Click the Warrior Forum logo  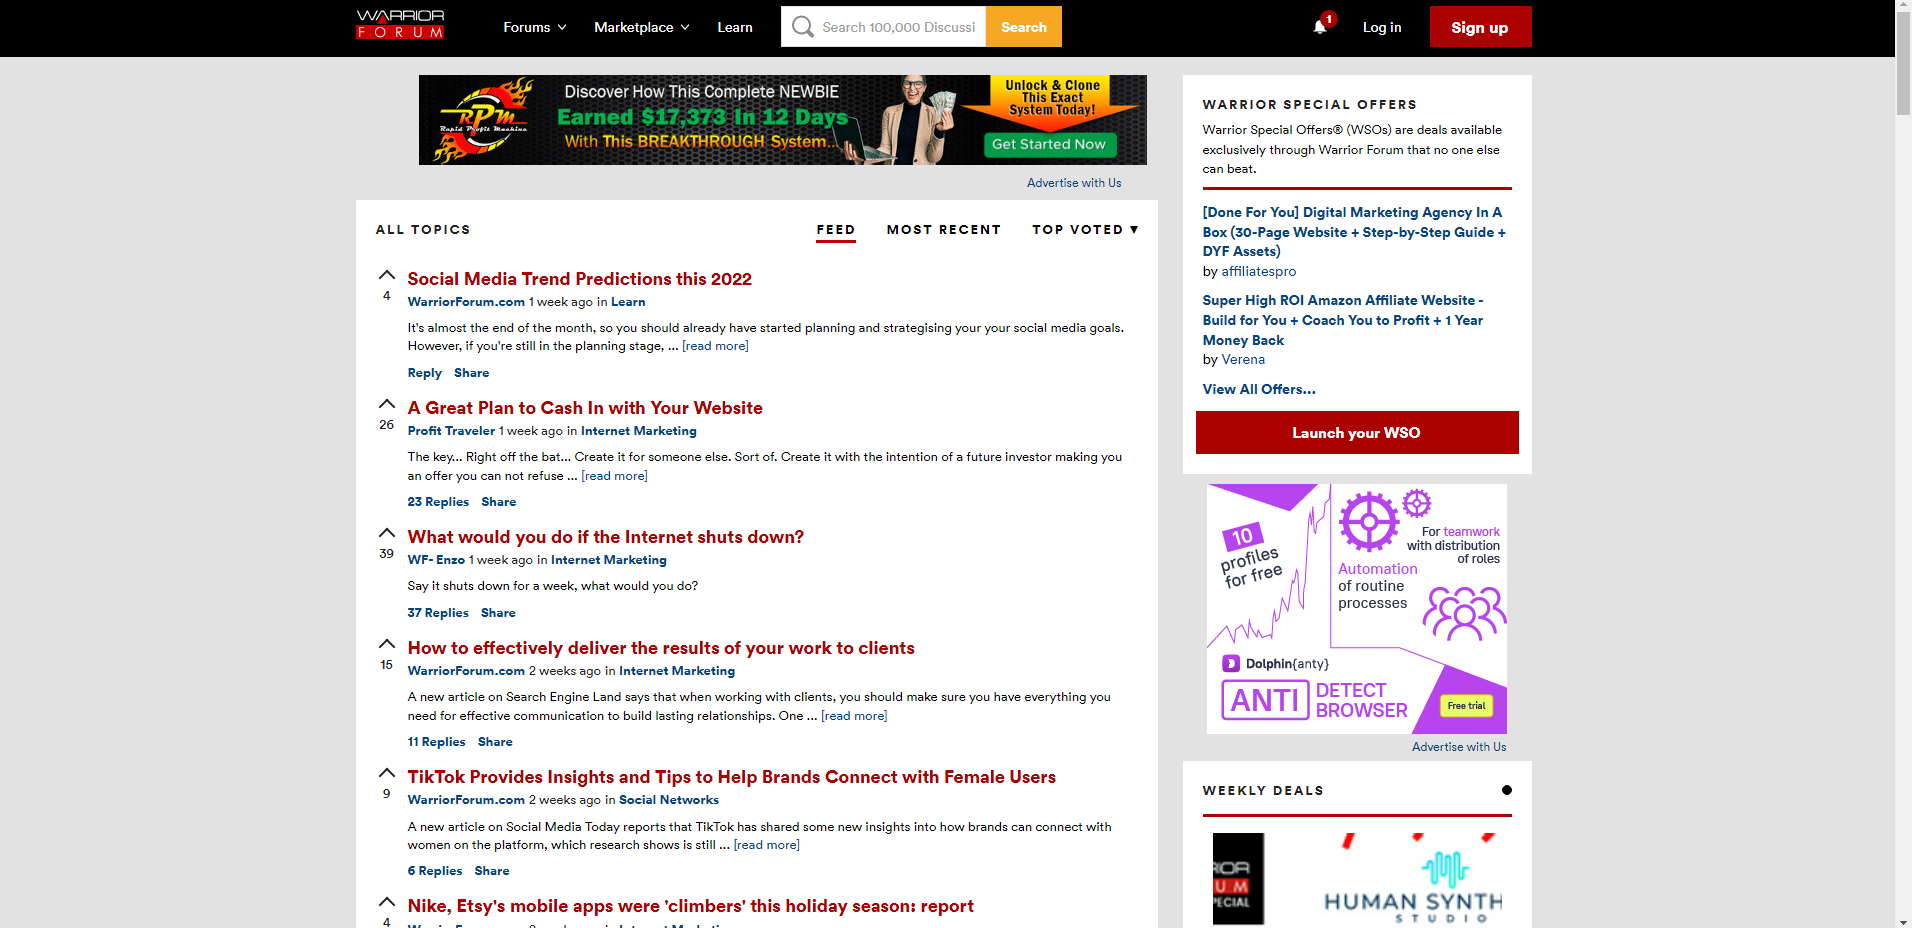tap(400, 25)
